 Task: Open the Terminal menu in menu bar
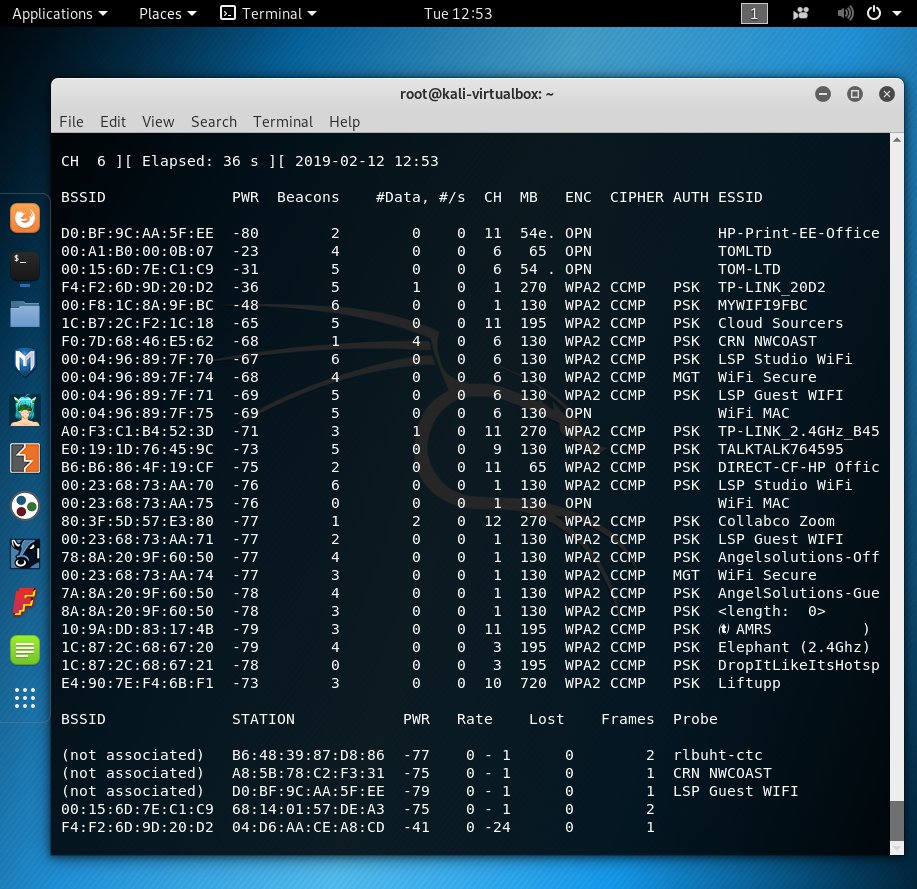[283, 122]
